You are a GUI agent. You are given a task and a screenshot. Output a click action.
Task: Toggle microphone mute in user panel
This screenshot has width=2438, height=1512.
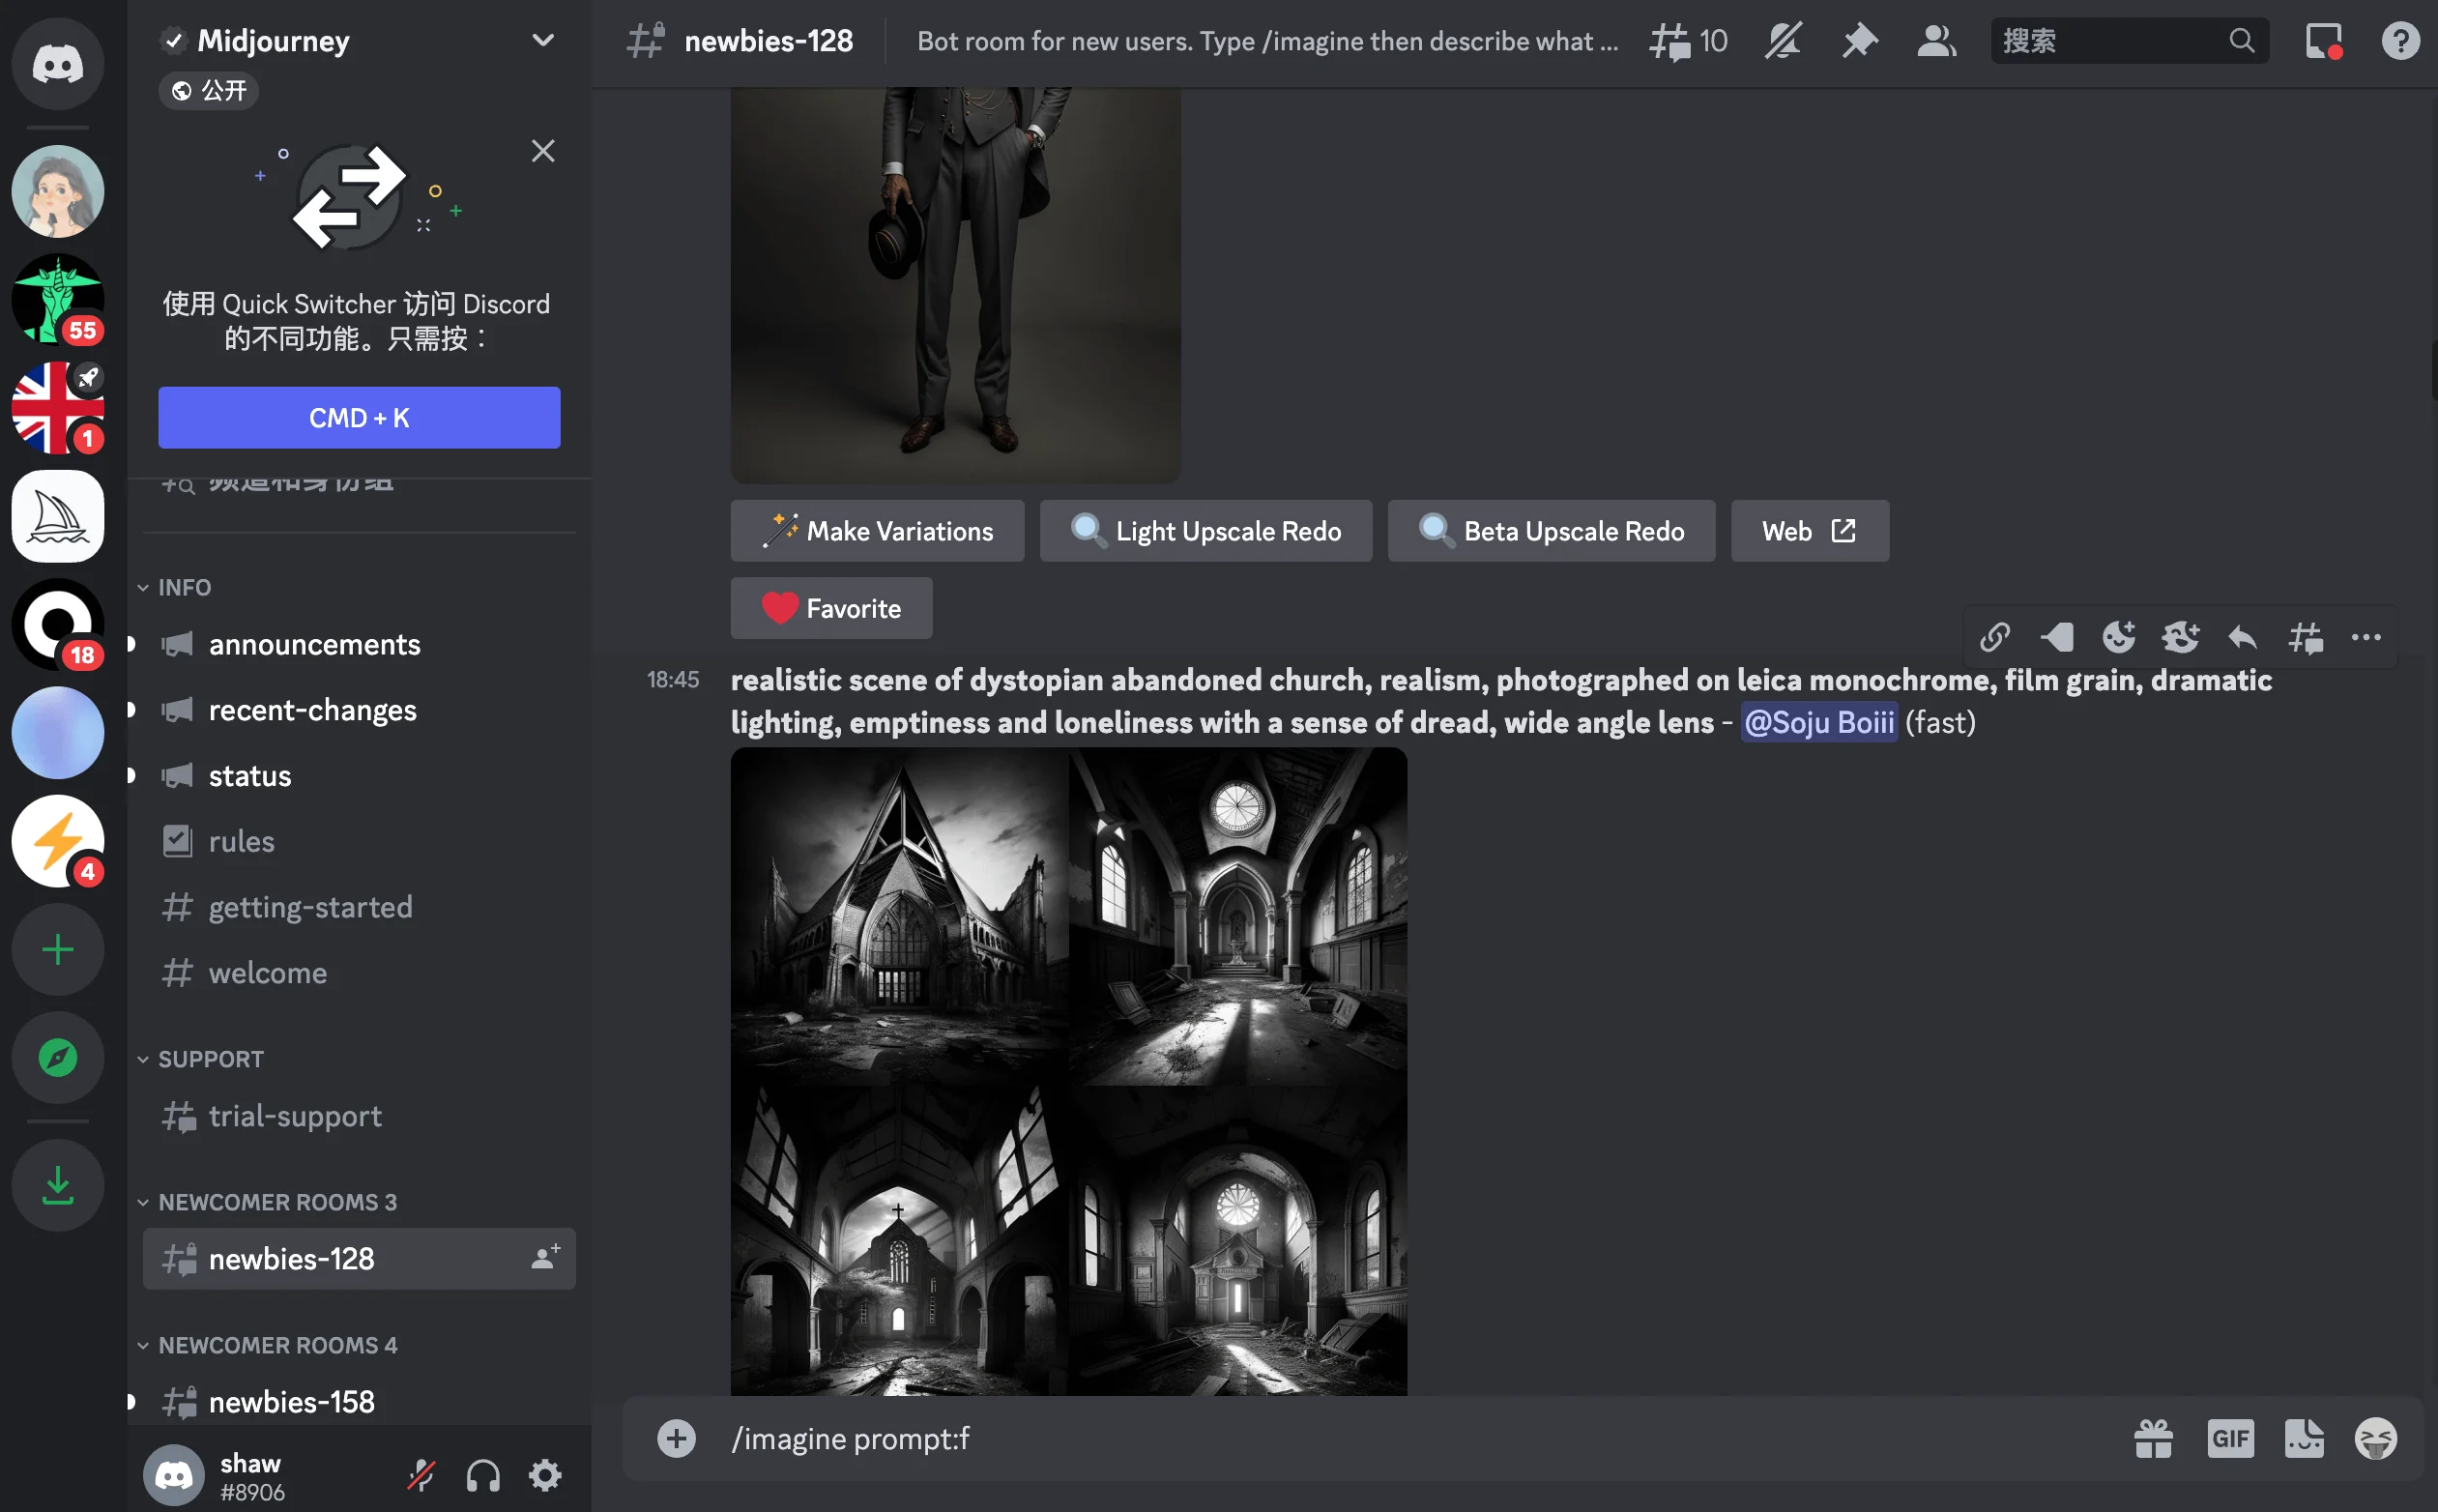[x=421, y=1475]
